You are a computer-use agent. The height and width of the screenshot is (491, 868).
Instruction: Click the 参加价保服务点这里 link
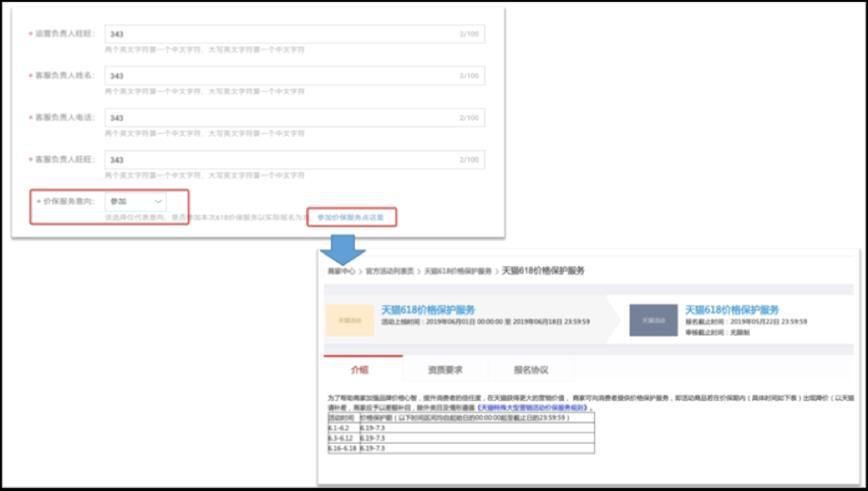350,218
